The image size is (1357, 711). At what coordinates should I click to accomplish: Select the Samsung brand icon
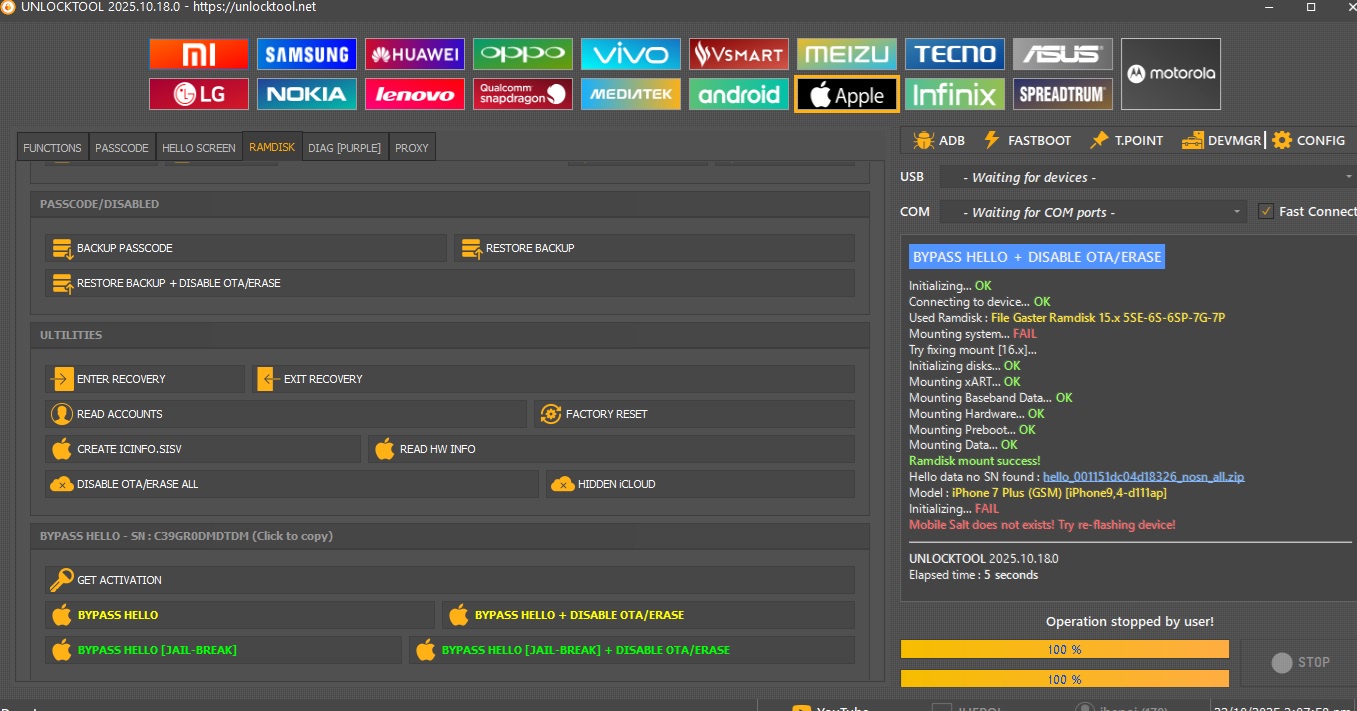(x=306, y=54)
